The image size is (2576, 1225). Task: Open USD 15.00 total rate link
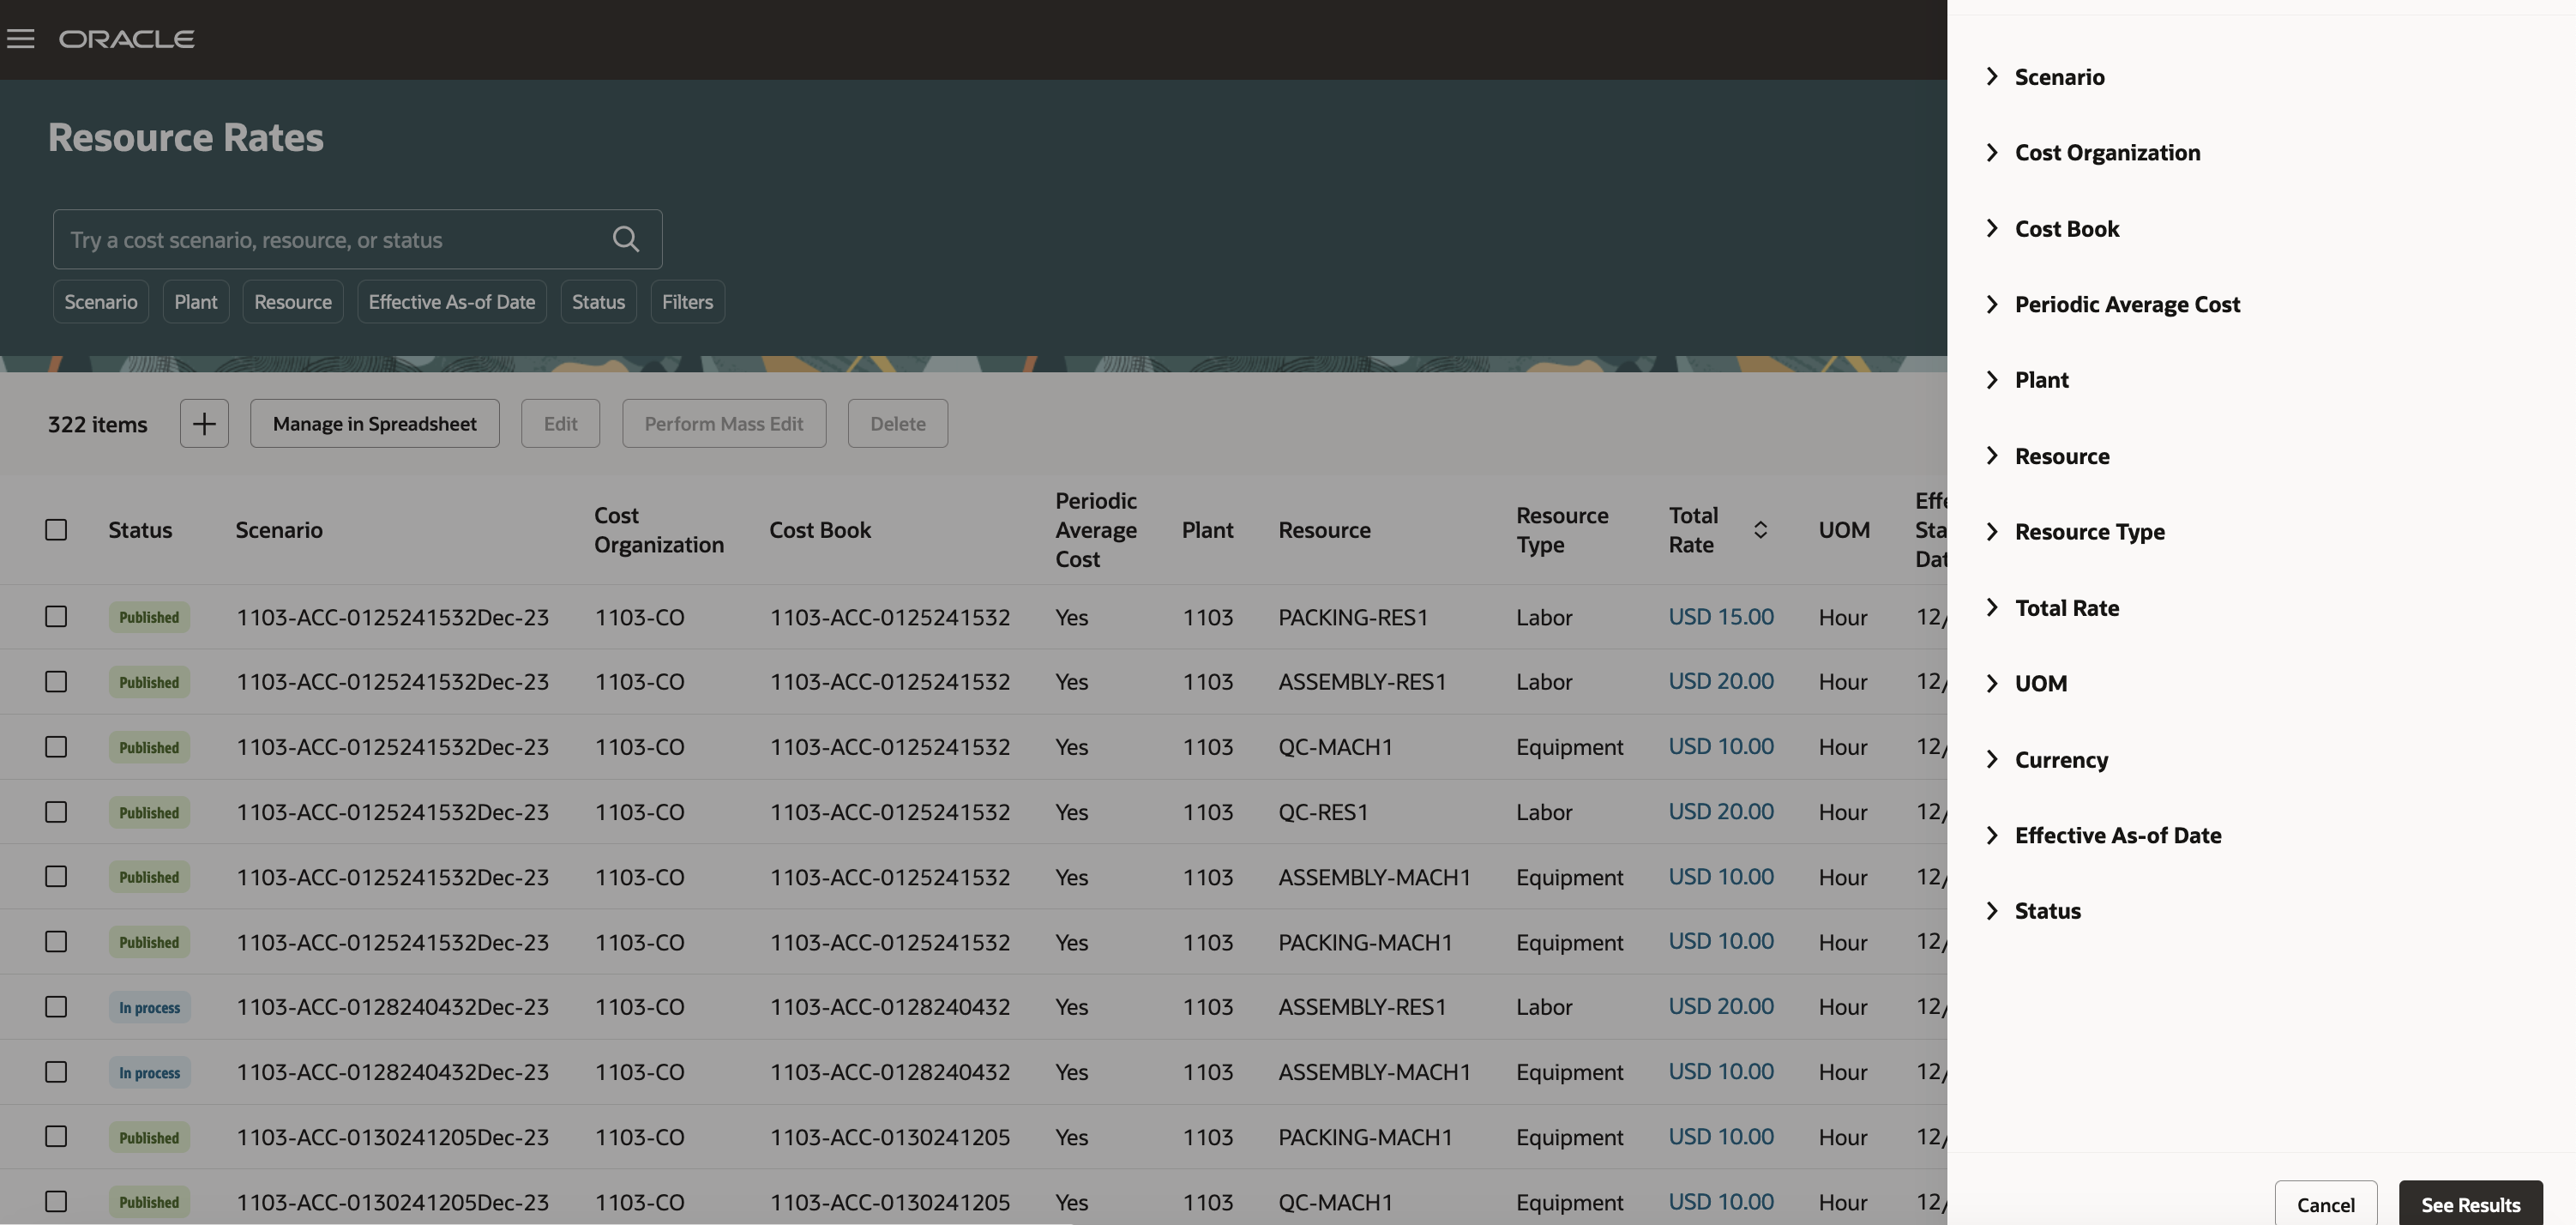[1720, 617]
